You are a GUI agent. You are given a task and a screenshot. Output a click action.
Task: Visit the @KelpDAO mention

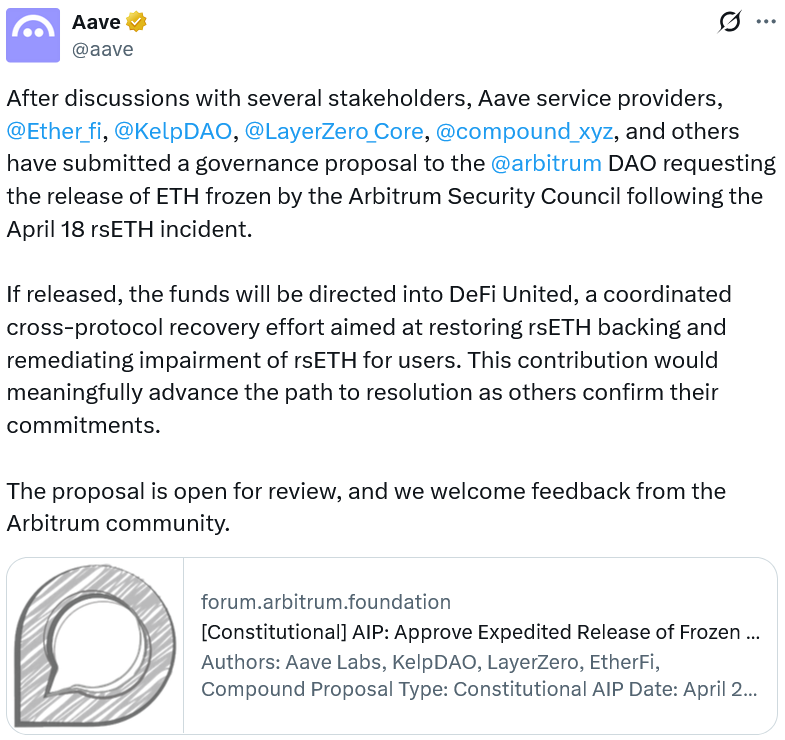click(172, 131)
